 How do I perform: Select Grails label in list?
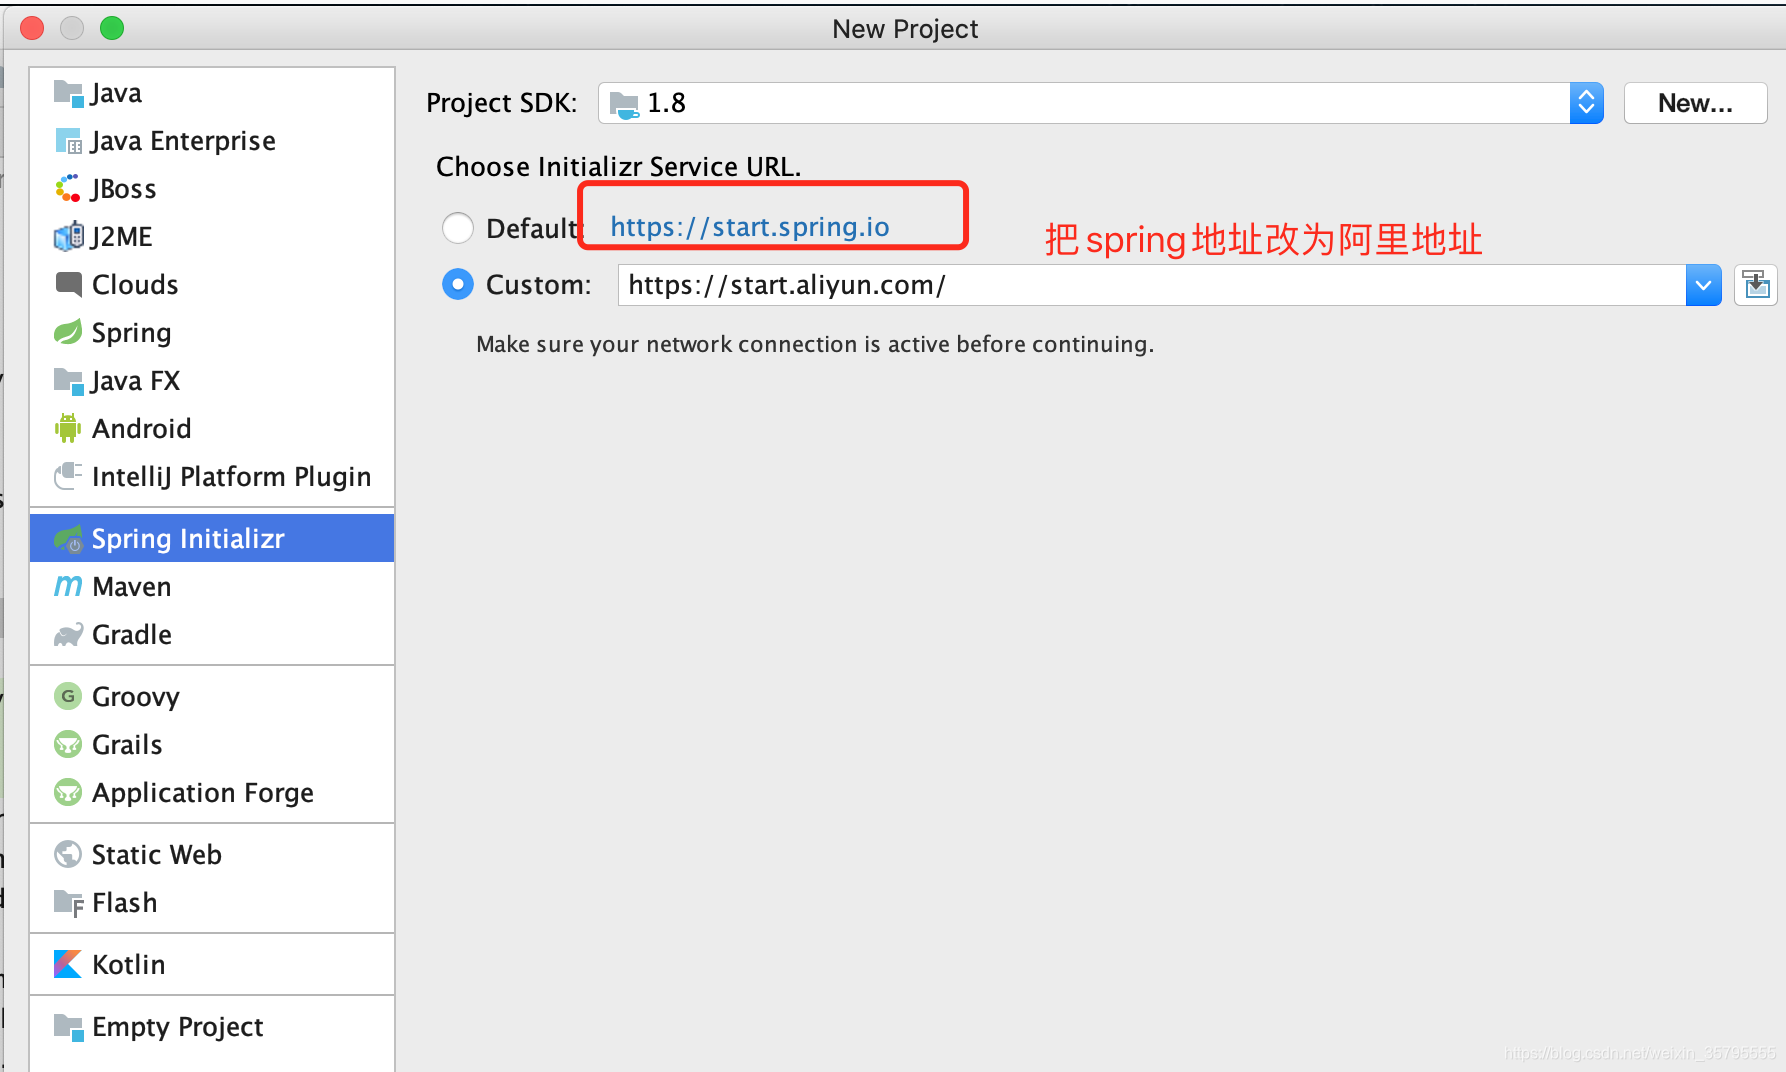coord(127,745)
